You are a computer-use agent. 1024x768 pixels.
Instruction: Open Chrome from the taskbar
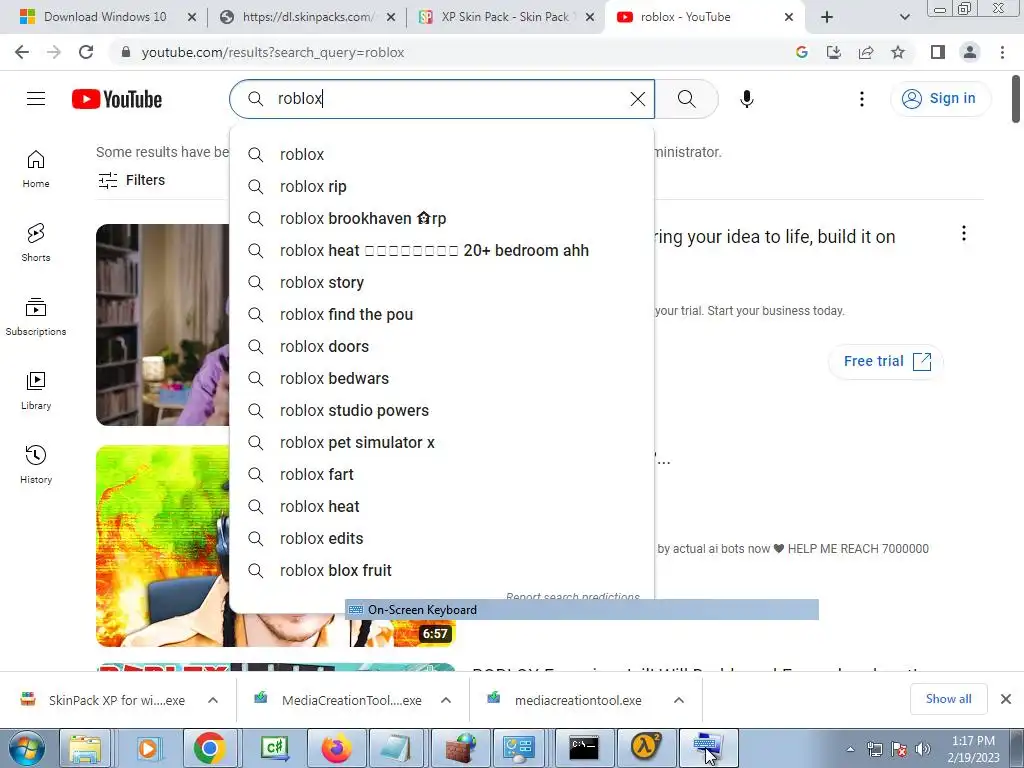tap(209, 748)
